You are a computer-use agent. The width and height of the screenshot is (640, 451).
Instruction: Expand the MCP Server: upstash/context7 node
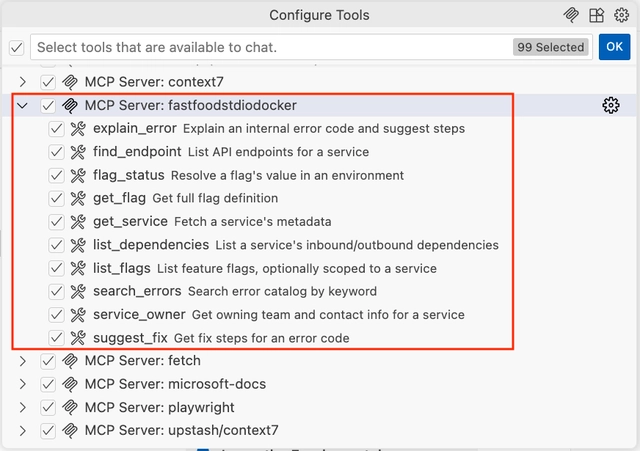tap(24, 431)
